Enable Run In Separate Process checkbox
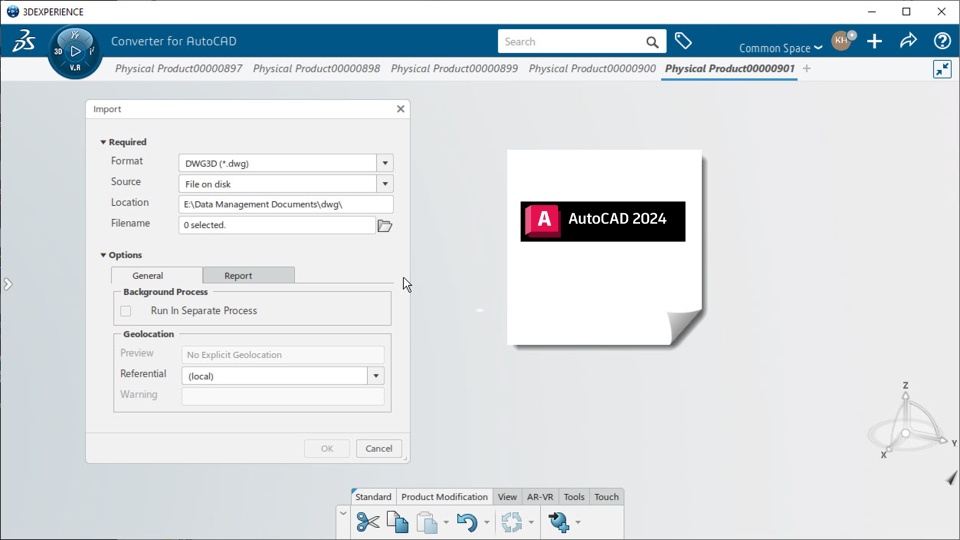This screenshot has width=960, height=540. pyautogui.click(x=126, y=311)
